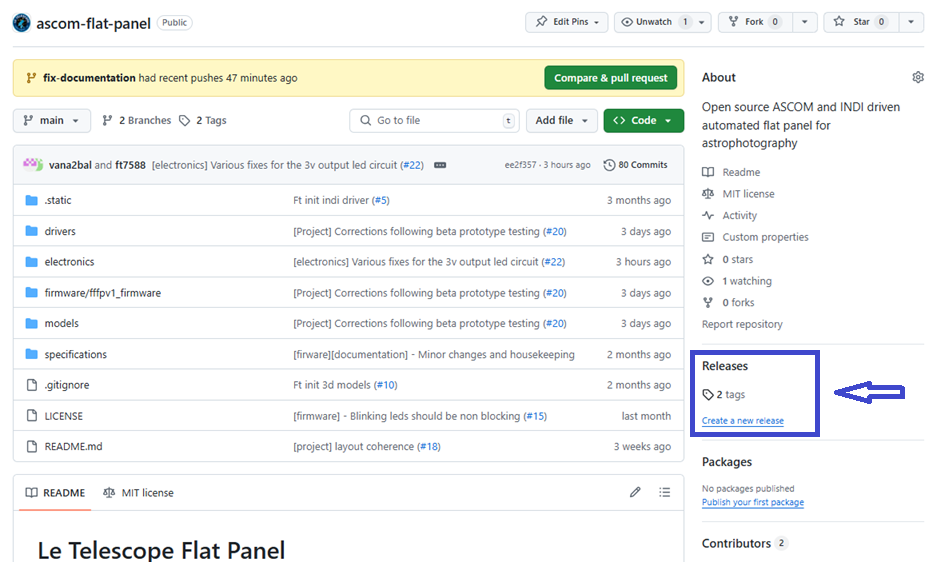Open the main branch selector
Viewport: 941px width, 562px height.
click(x=52, y=121)
